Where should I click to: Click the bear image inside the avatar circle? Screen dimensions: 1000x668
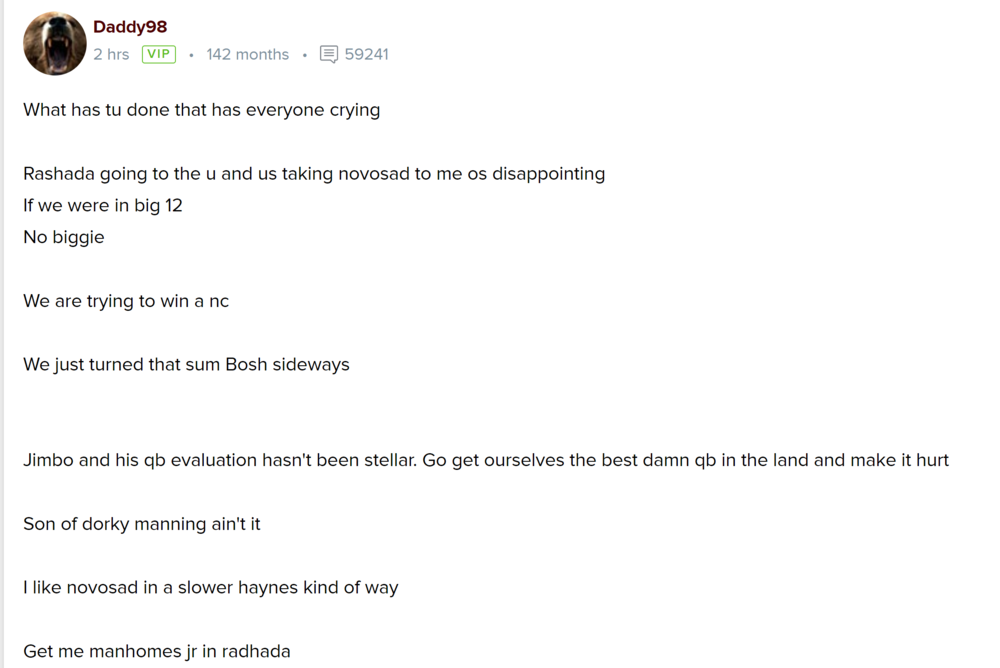(x=54, y=43)
